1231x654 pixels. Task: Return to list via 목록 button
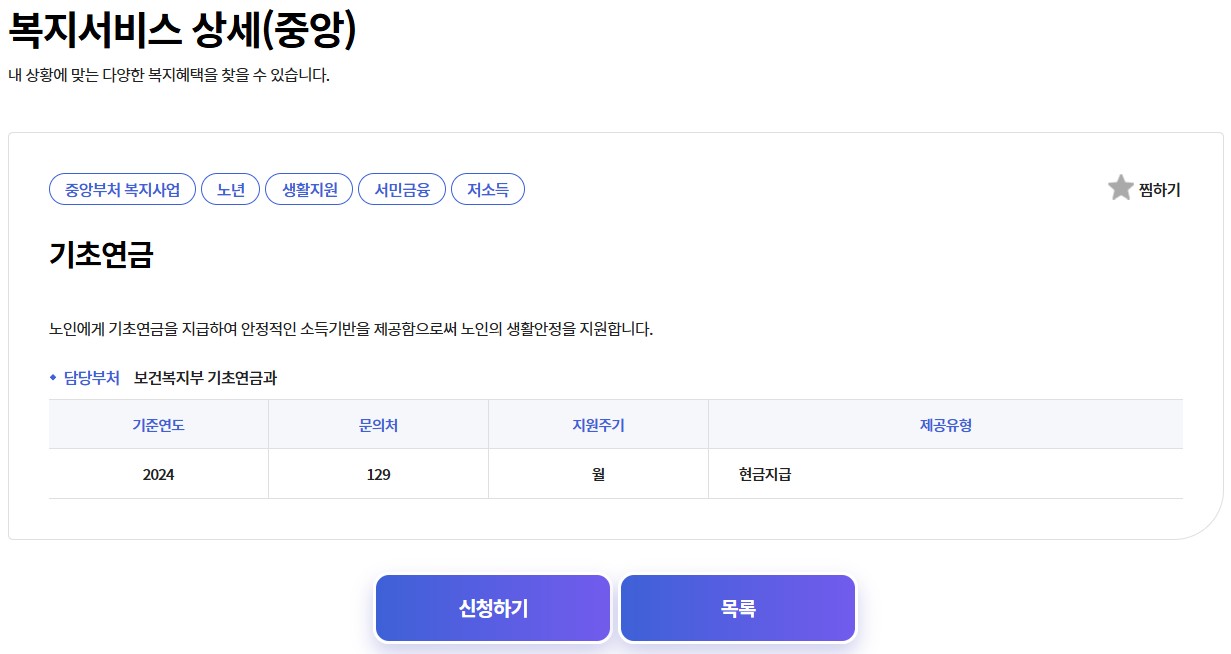(x=737, y=607)
